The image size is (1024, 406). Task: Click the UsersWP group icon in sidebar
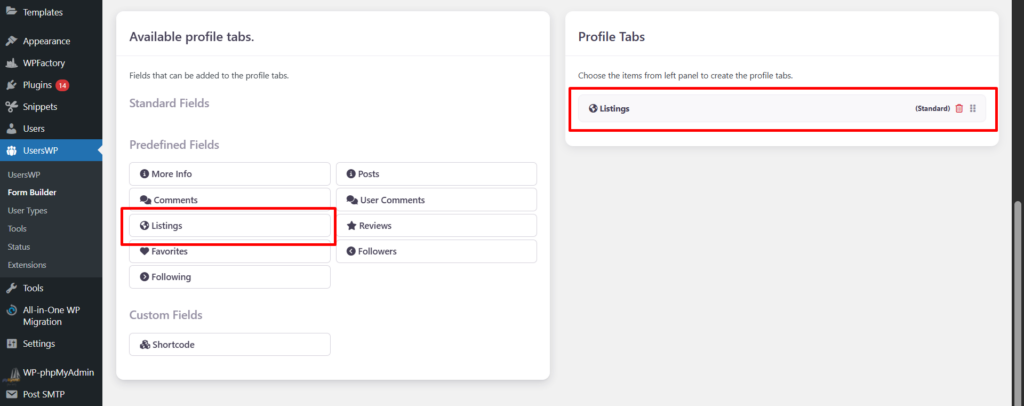point(11,151)
